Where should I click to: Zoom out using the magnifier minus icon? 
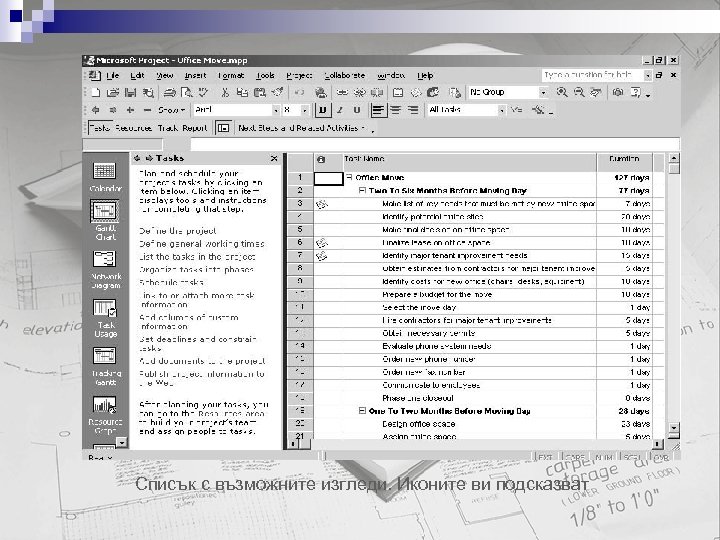579,93
